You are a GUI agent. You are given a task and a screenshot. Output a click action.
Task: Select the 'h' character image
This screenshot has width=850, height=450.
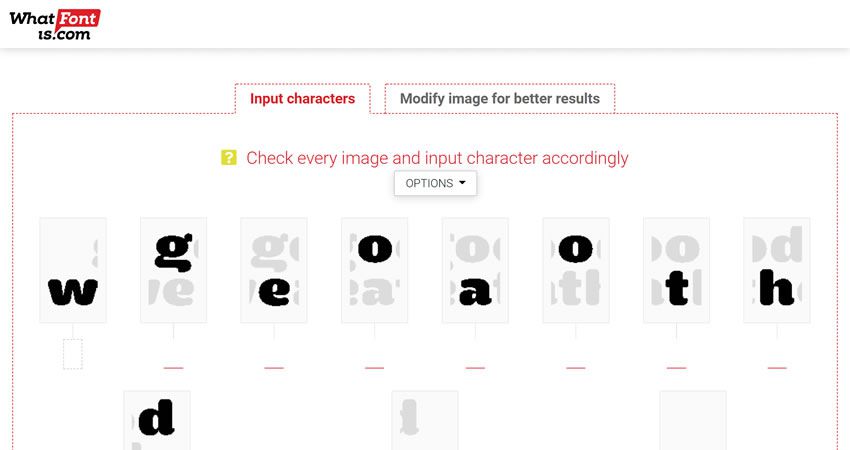point(777,270)
